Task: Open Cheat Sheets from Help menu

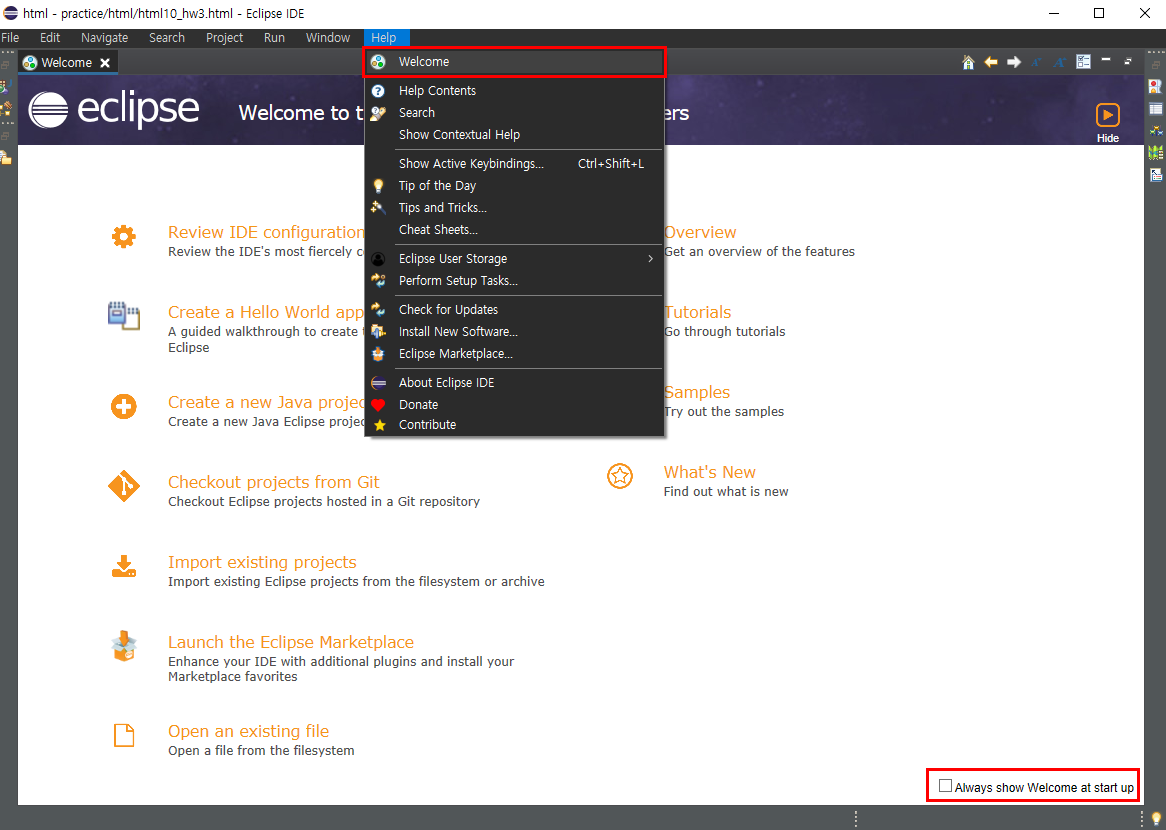Action: [x=514, y=230]
